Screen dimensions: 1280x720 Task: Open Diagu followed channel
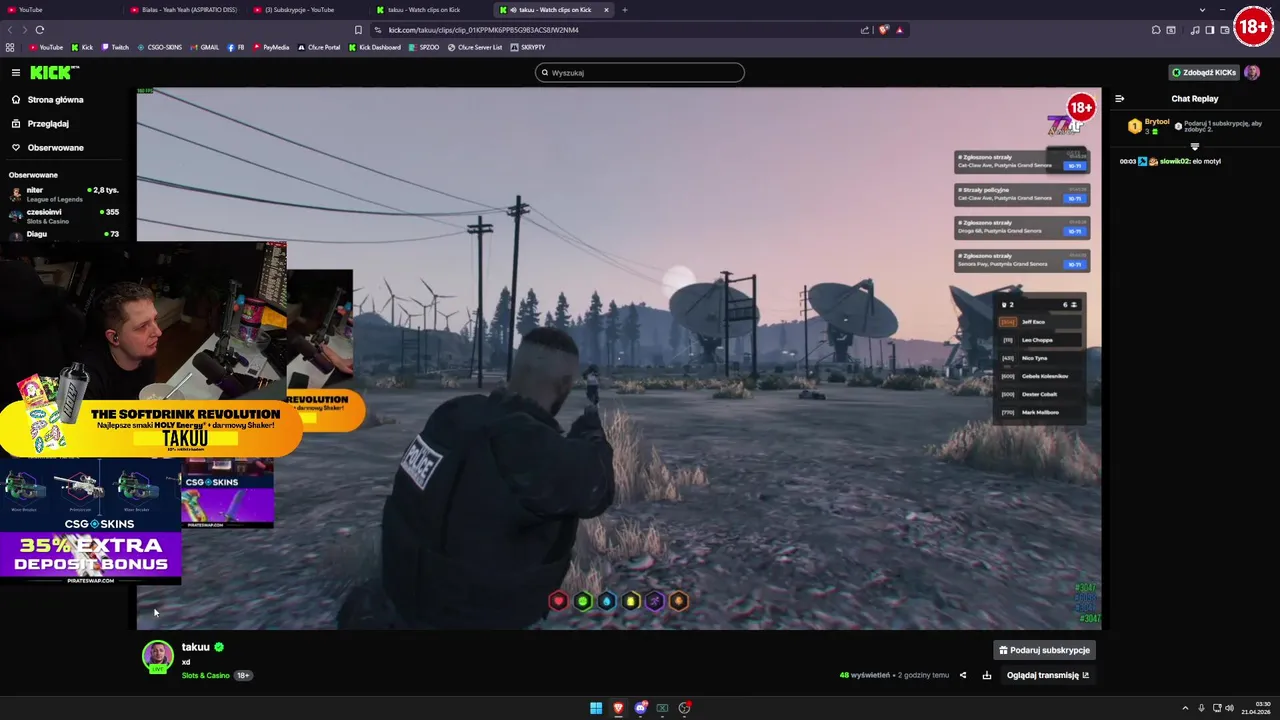pos(65,234)
